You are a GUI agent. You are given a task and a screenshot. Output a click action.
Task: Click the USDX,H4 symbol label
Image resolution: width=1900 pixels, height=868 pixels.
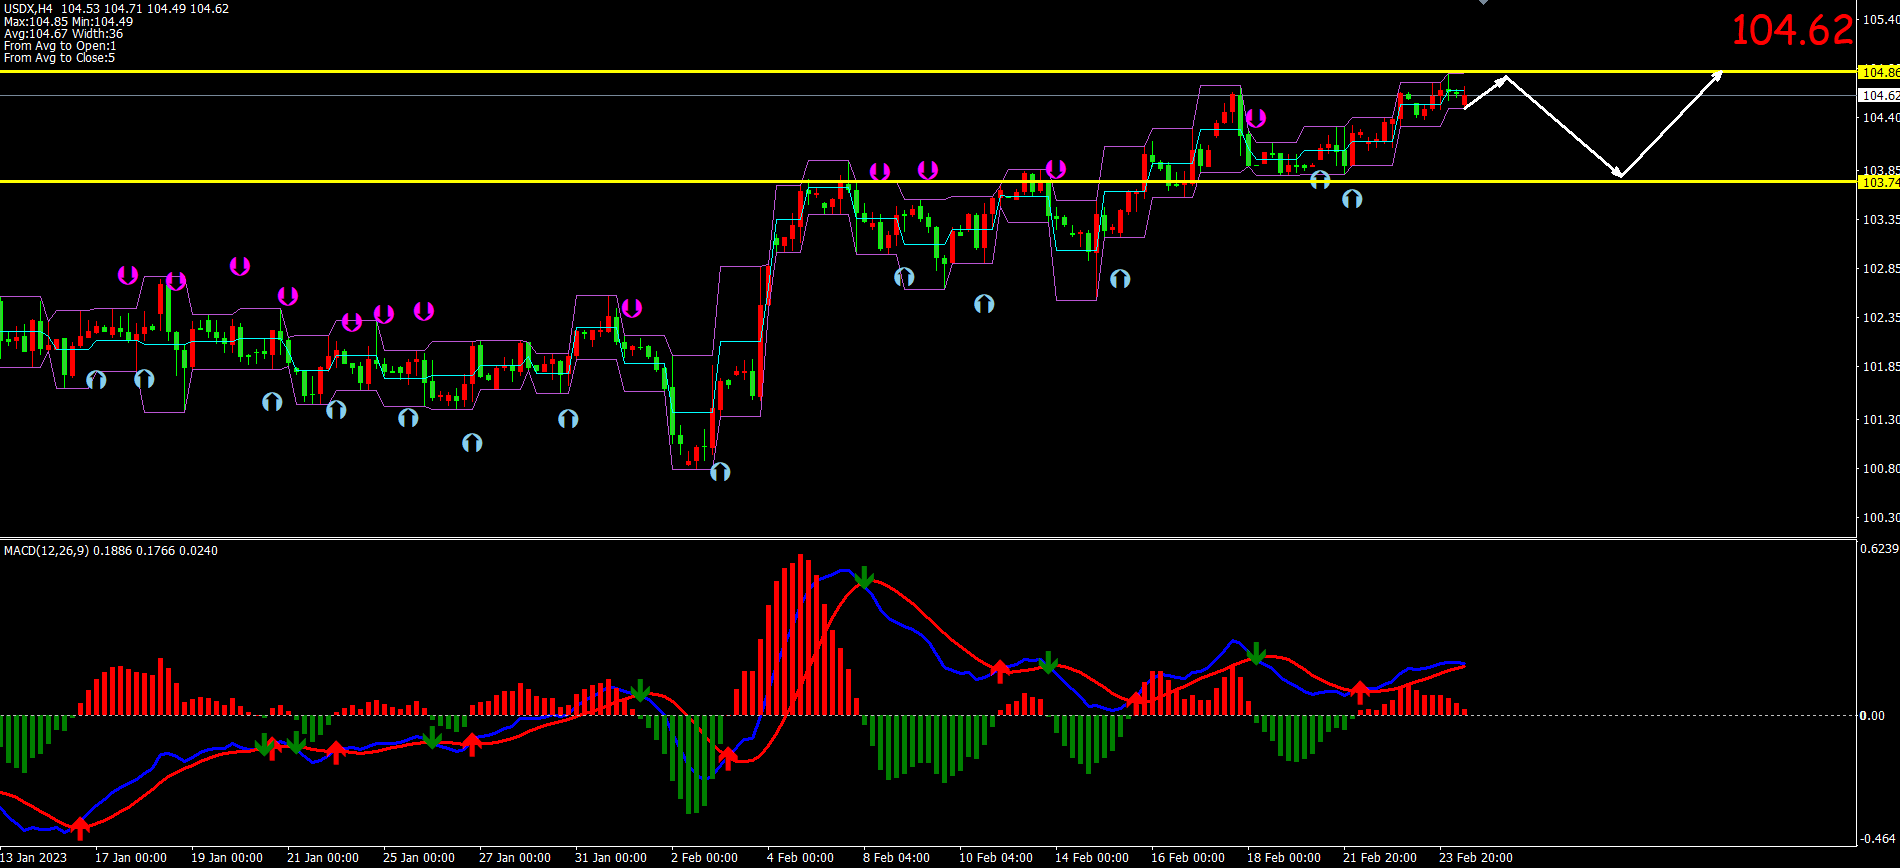coord(28,8)
